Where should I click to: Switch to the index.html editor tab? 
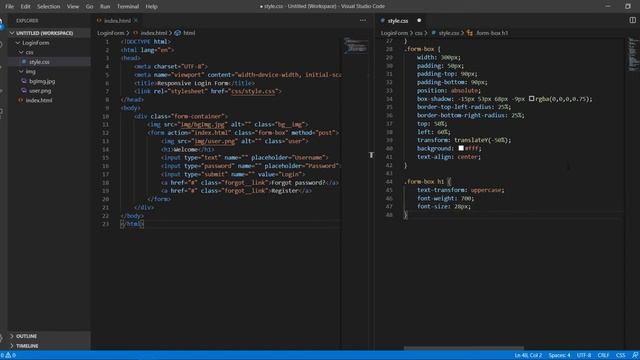(x=118, y=20)
